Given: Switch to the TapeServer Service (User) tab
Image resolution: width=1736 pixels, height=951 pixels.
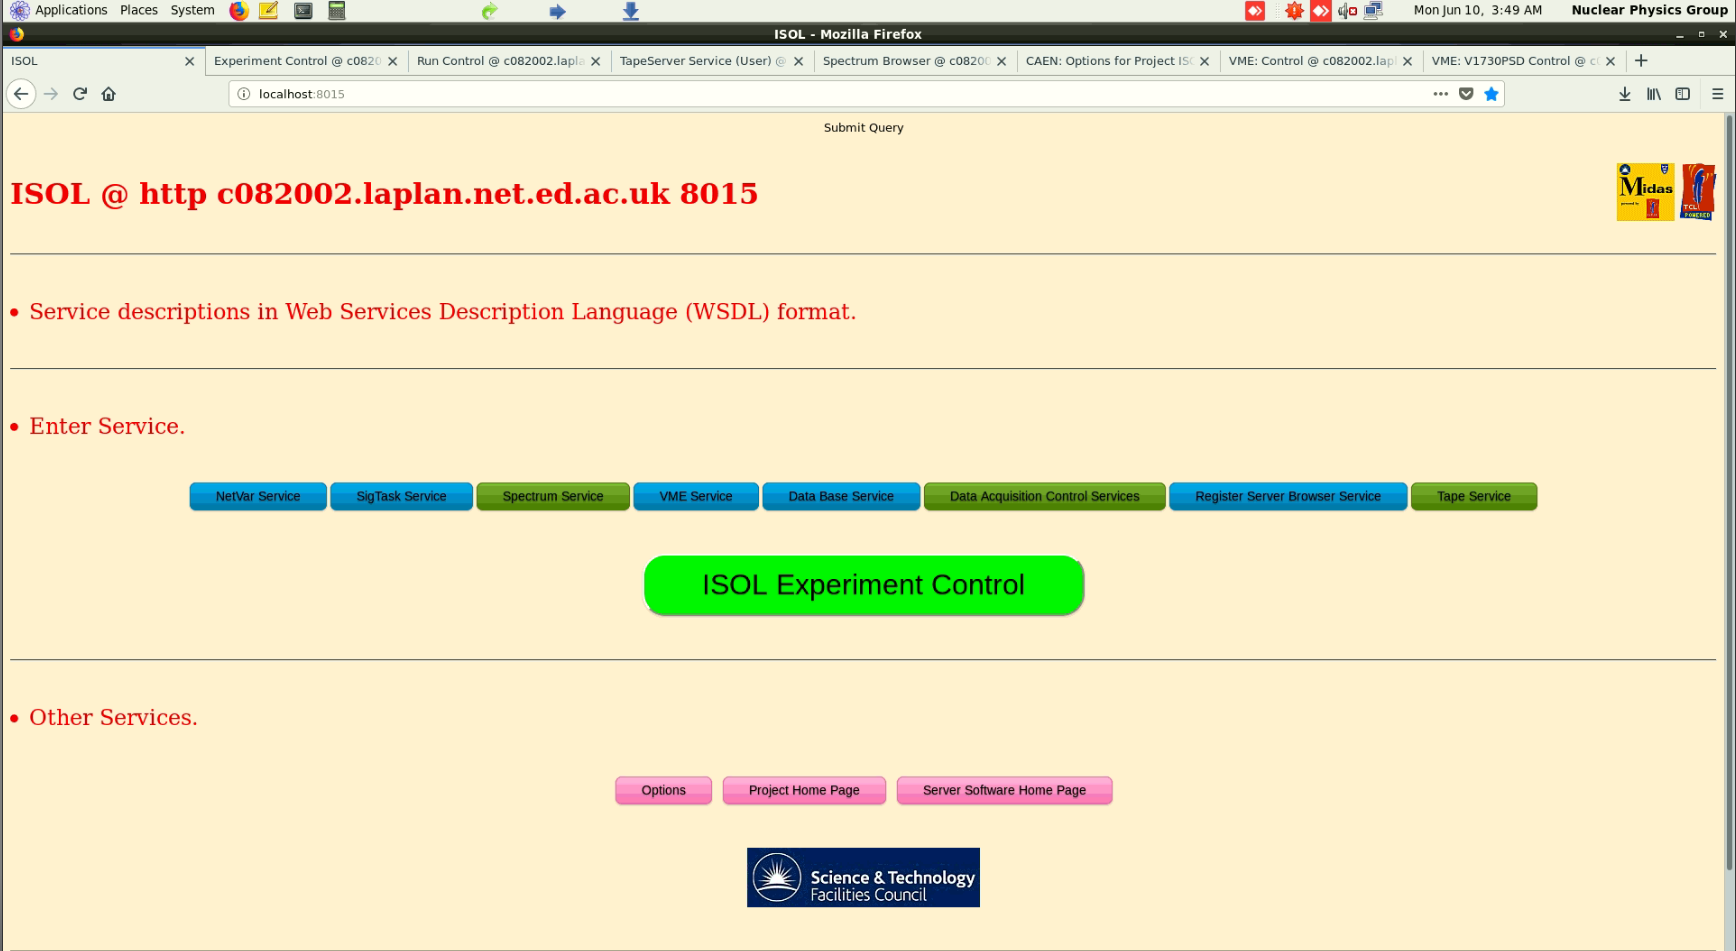Looking at the screenshot, I should point(712,61).
